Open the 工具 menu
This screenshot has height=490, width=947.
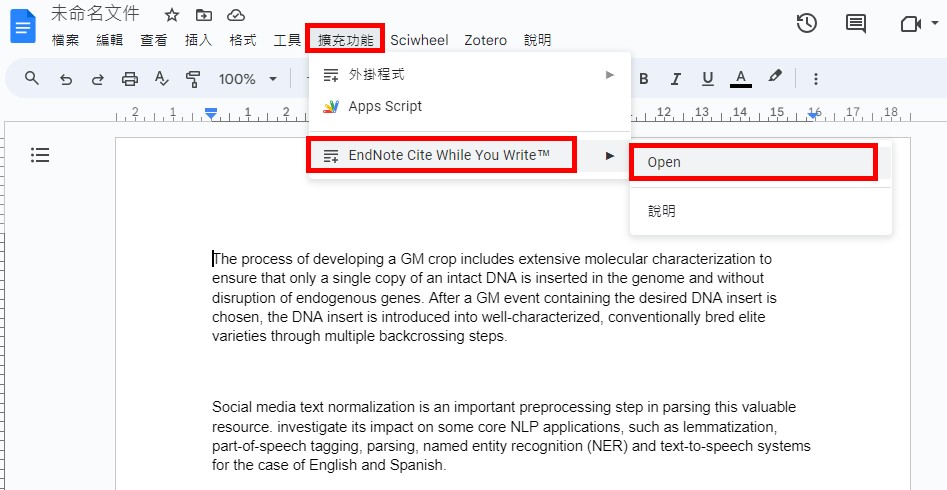coord(287,40)
